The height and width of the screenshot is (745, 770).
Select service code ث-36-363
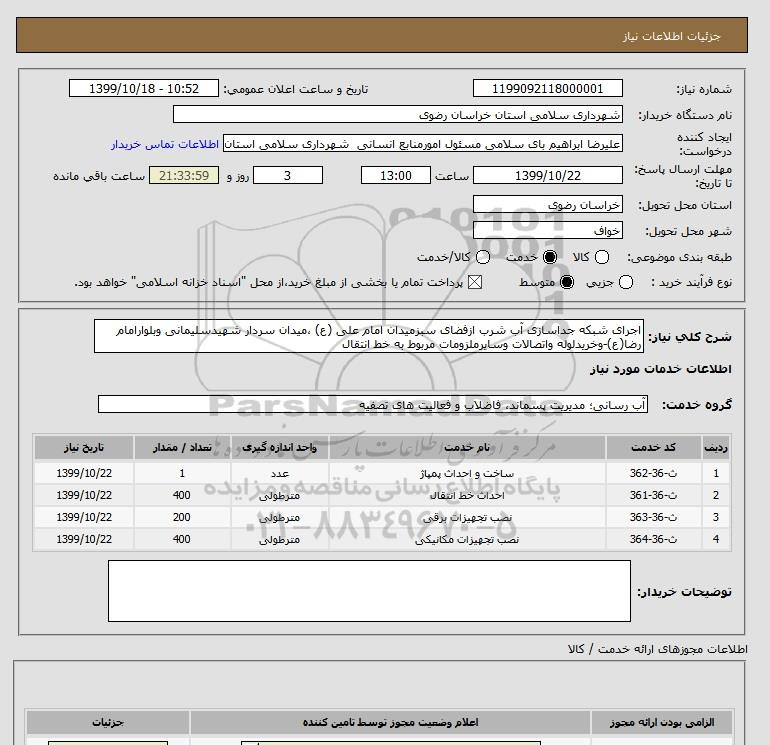tap(653, 517)
